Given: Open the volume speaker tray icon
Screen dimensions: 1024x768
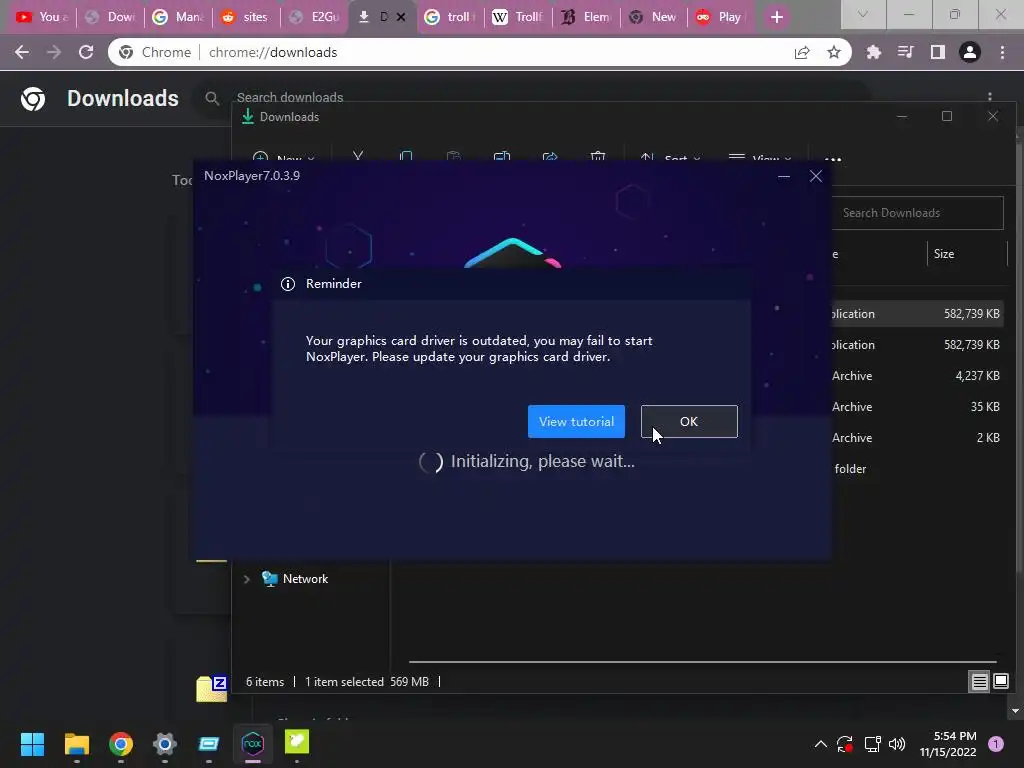Looking at the screenshot, I should pyautogui.click(x=897, y=744).
